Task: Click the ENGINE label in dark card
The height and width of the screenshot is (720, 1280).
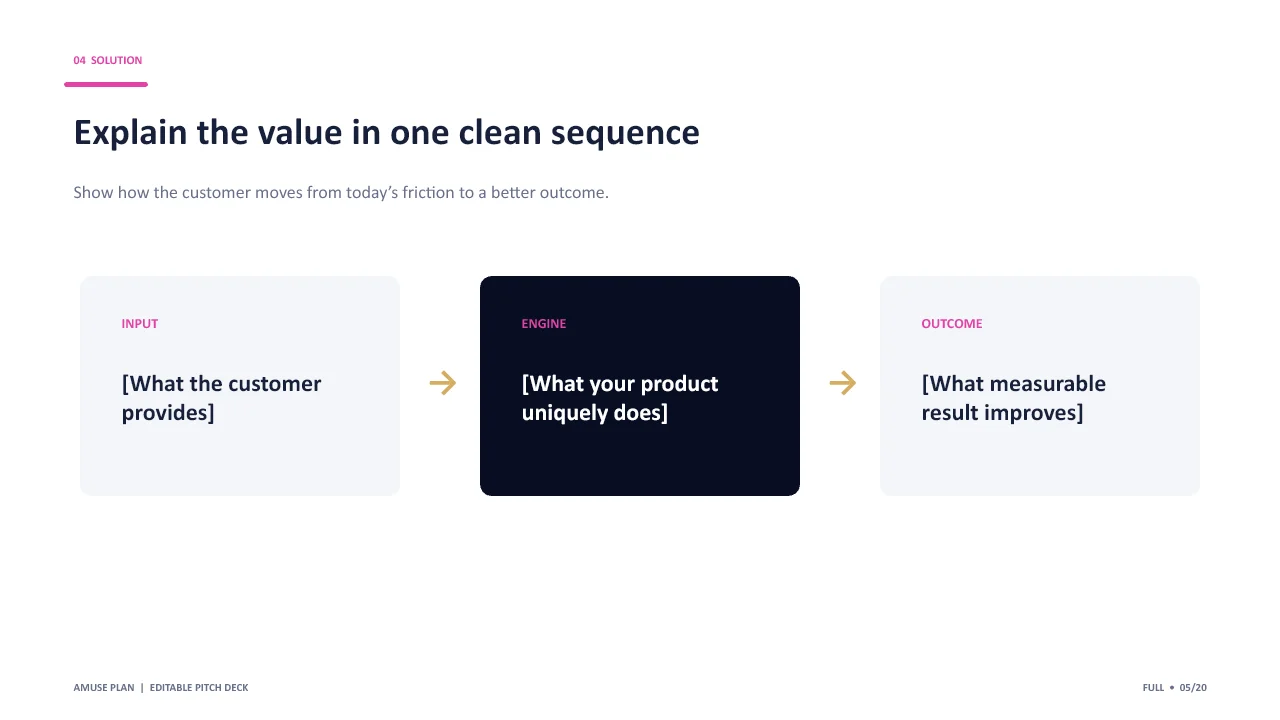Action: (544, 323)
